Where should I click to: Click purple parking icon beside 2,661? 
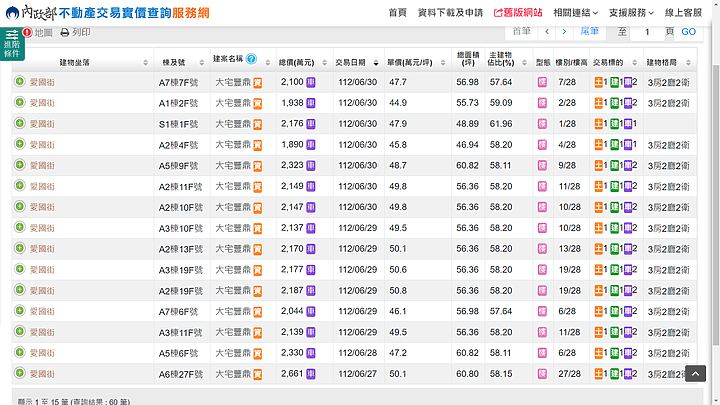pos(311,374)
